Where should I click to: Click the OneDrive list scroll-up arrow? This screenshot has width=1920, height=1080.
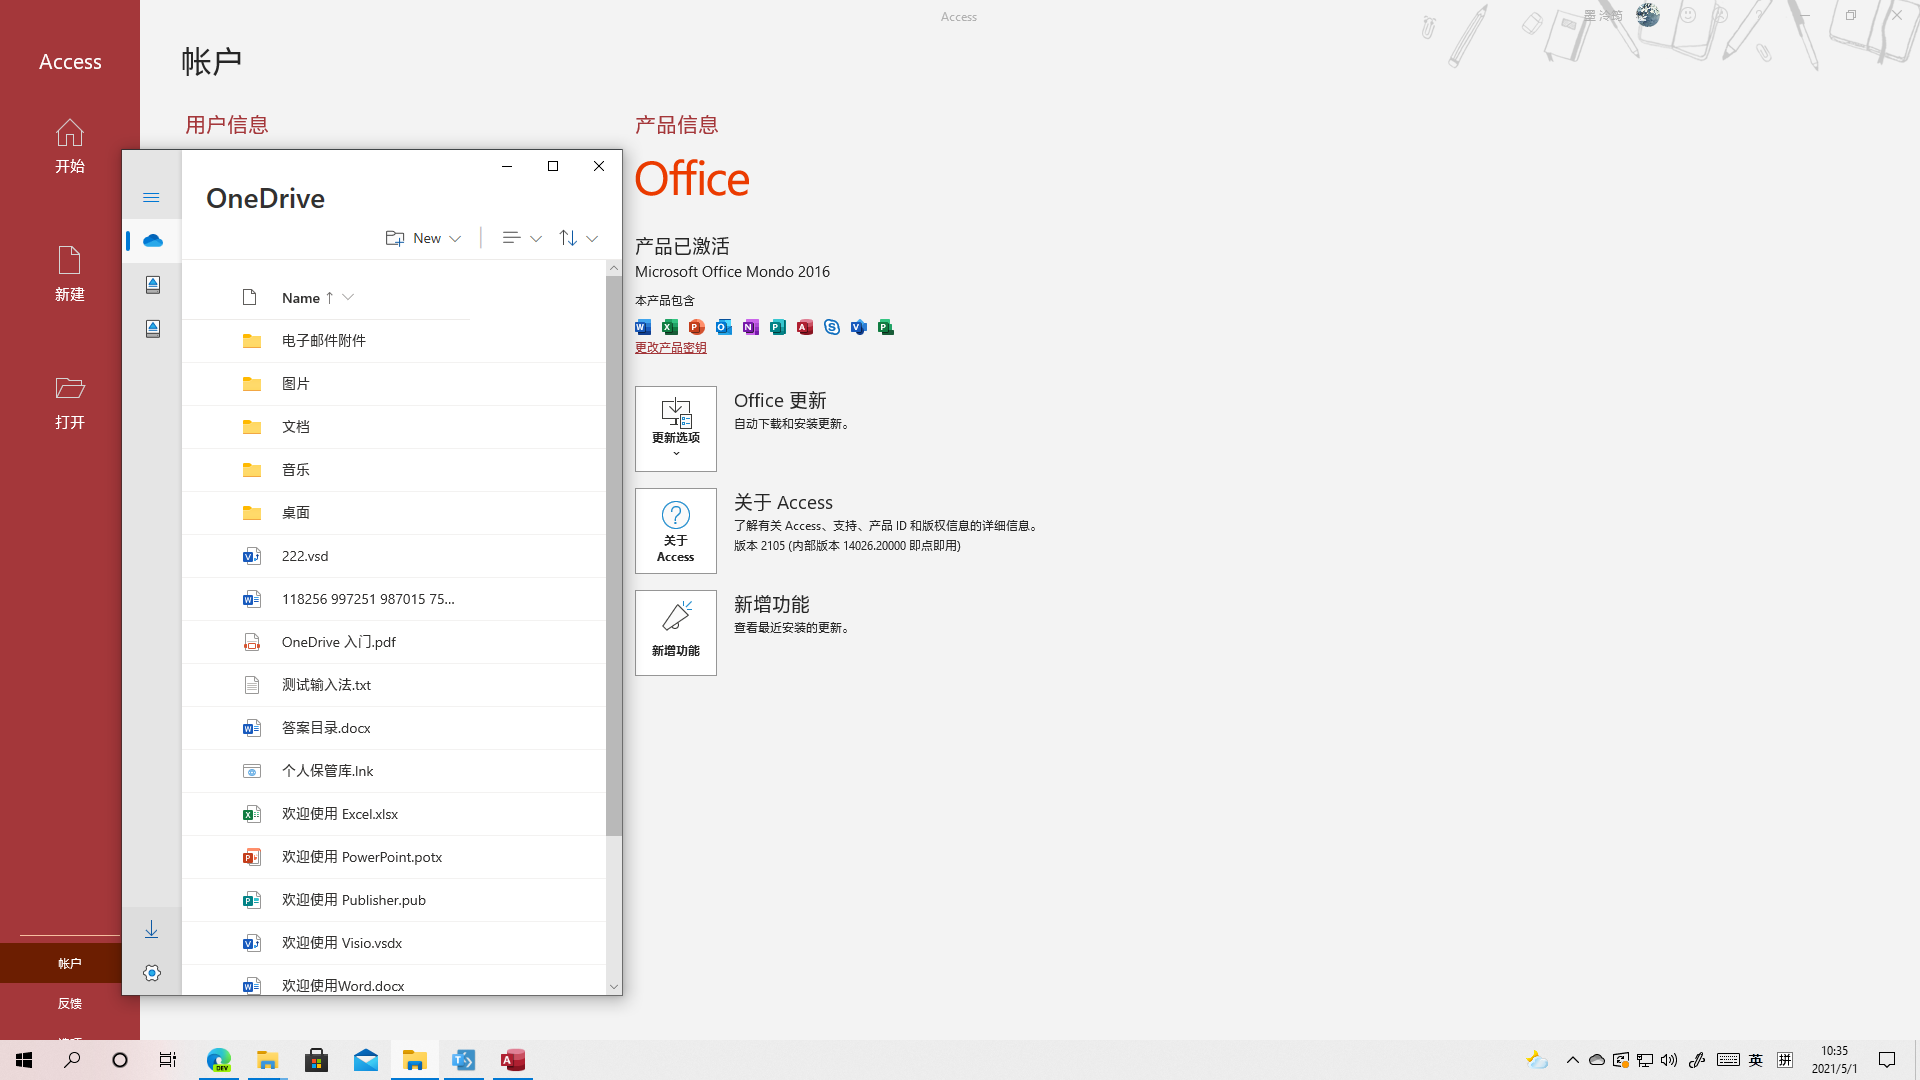point(614,268)
